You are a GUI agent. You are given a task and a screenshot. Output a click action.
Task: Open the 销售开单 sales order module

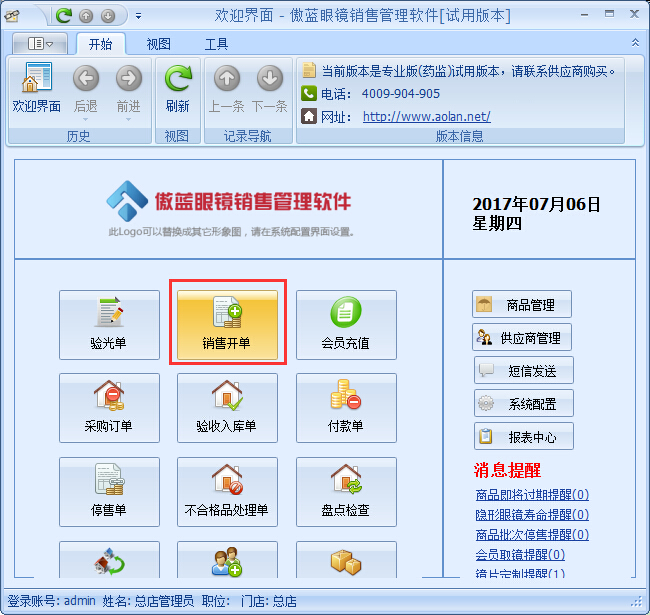[x=227, y=325]
